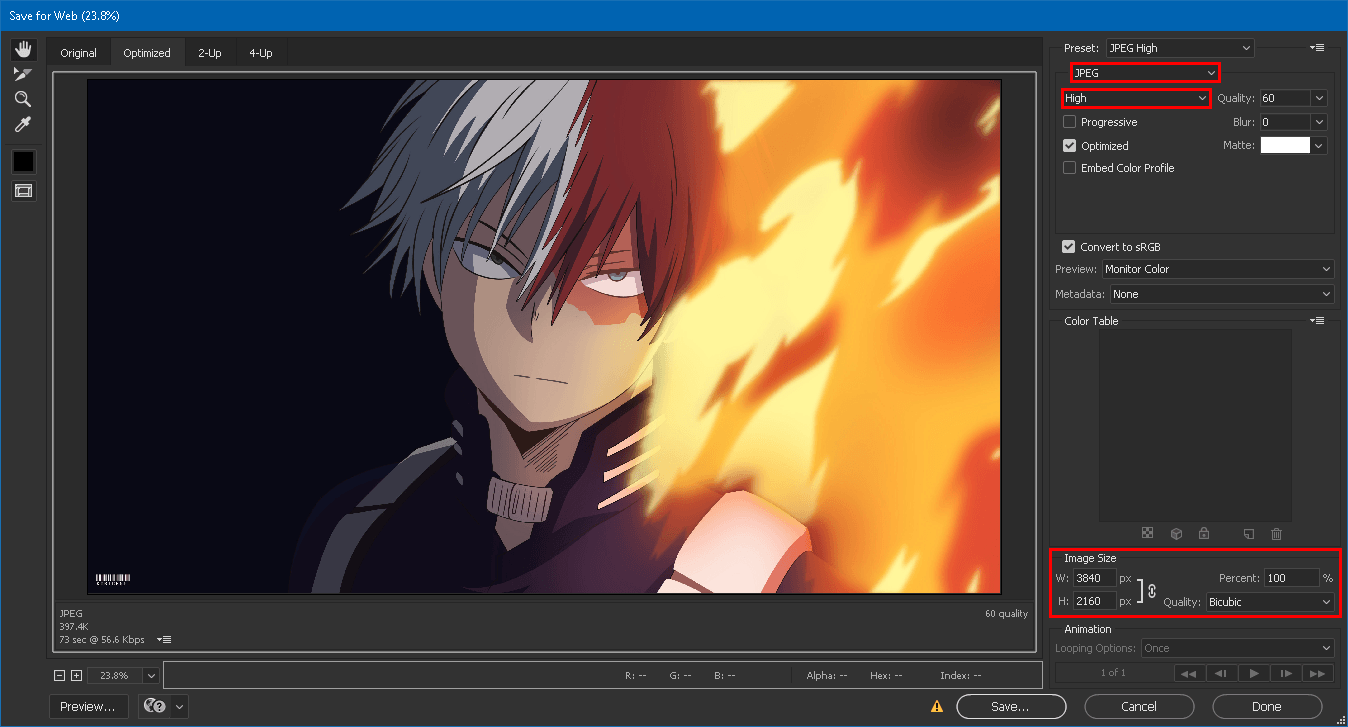Click the trash icon in Color Table
The image size is (1348, 727).
tap(1277, 534)
